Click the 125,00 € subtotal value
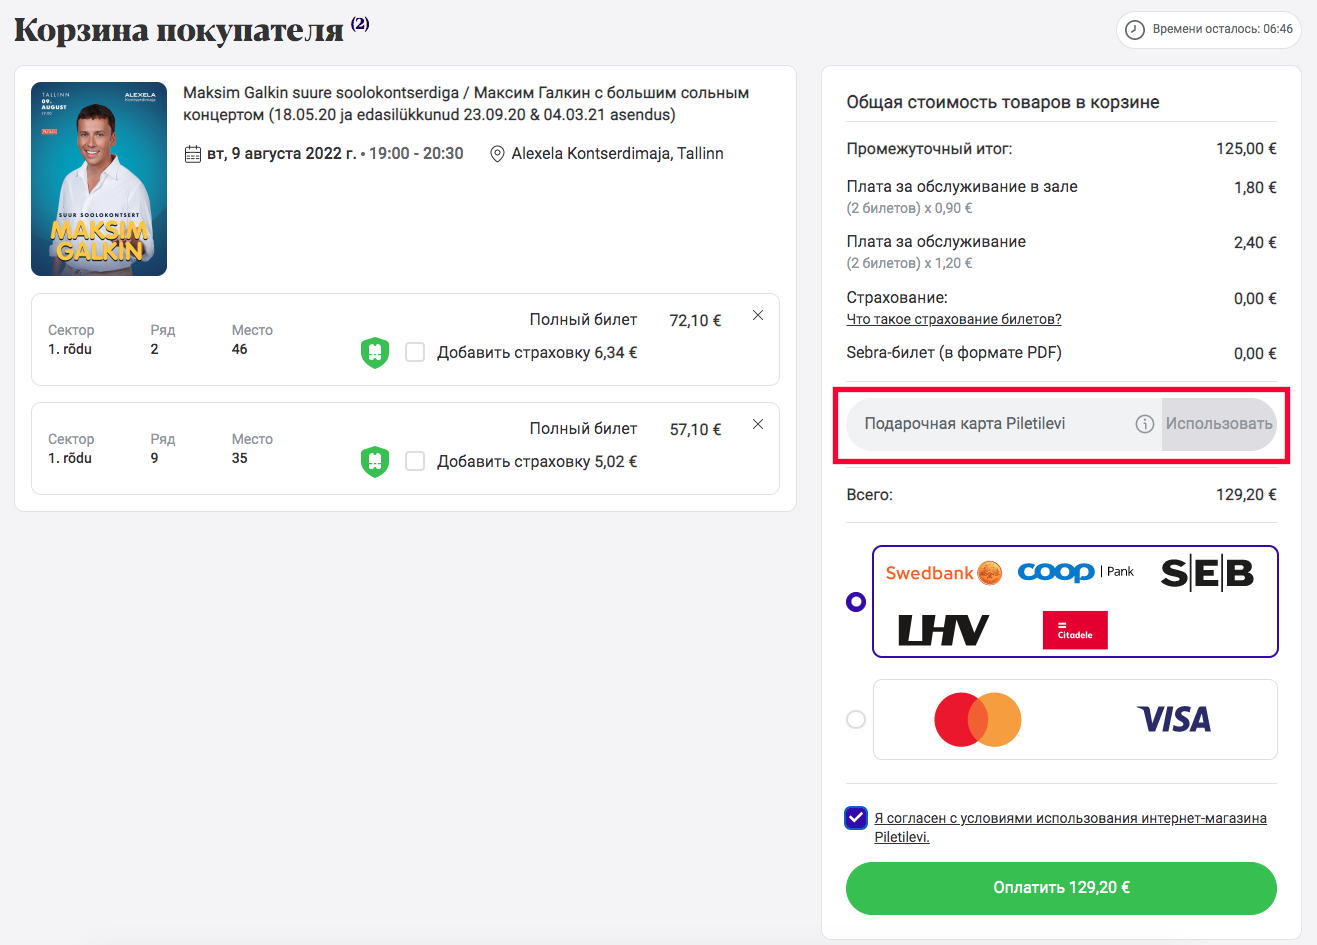Screen dimensions: 1317x945 click(1246, 149)
